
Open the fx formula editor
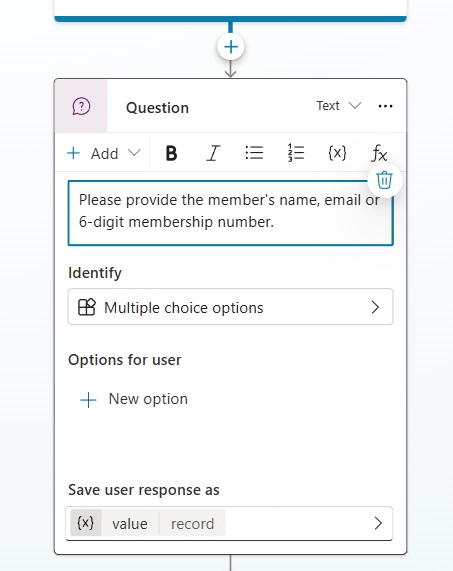[379, 153]
